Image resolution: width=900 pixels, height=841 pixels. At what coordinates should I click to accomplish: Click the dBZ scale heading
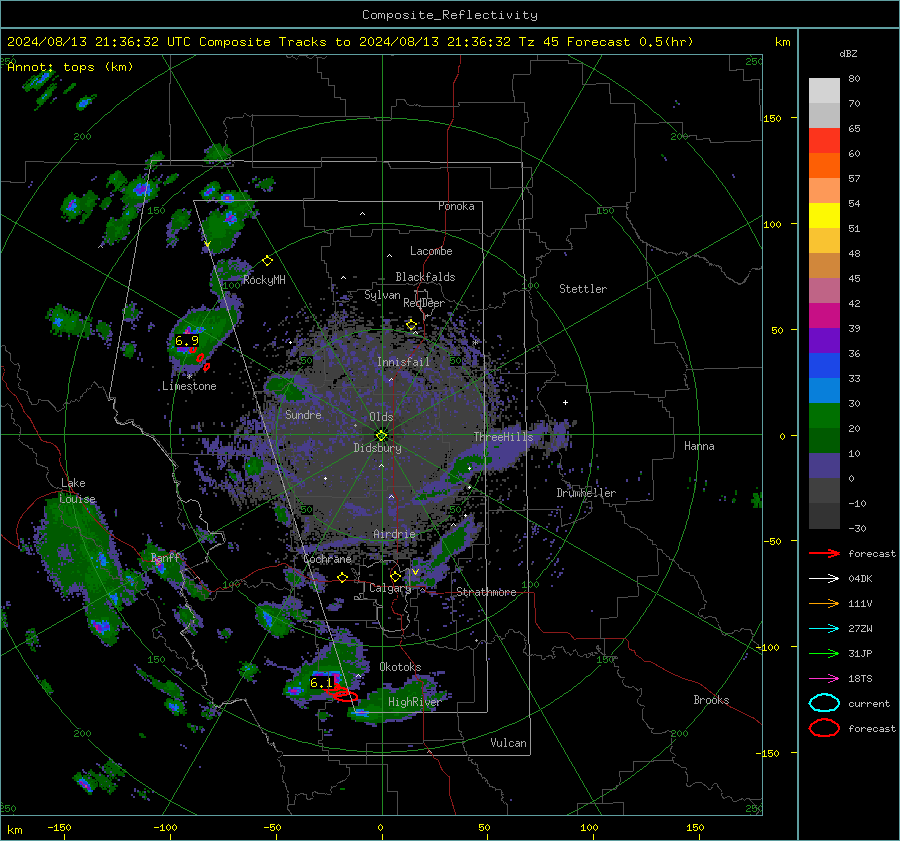tap(848, 53)
